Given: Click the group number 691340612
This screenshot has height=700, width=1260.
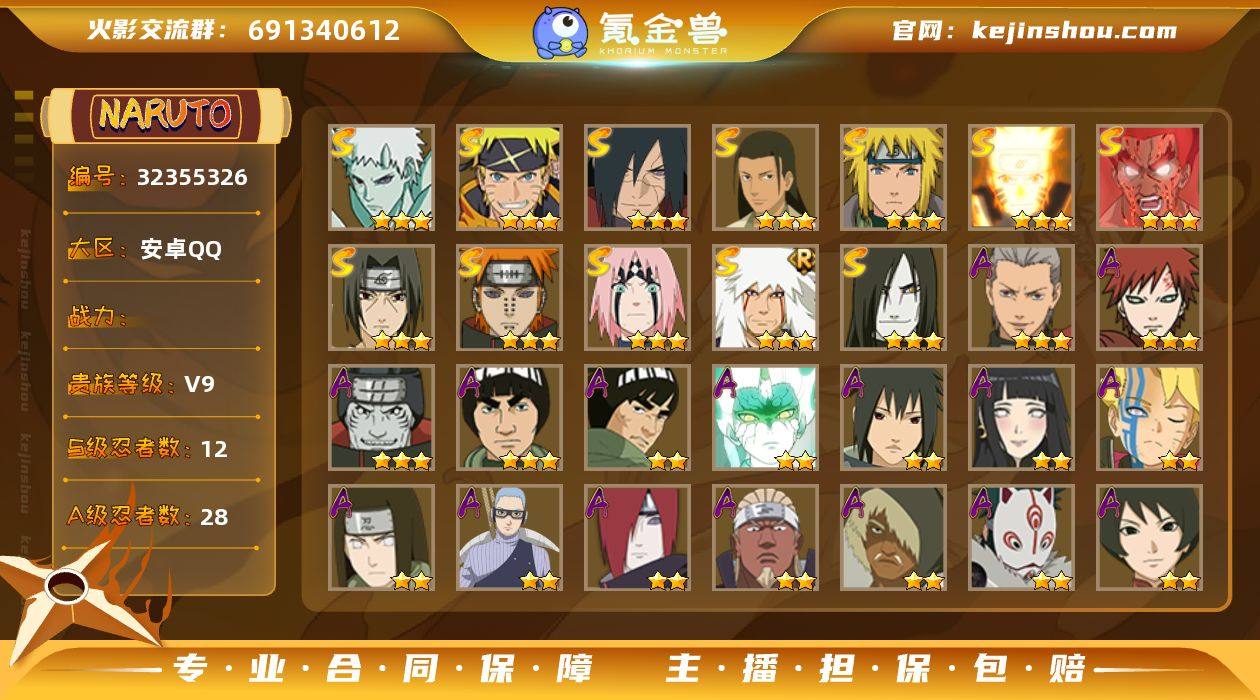Looking at the screenshot, I should 324,30.
